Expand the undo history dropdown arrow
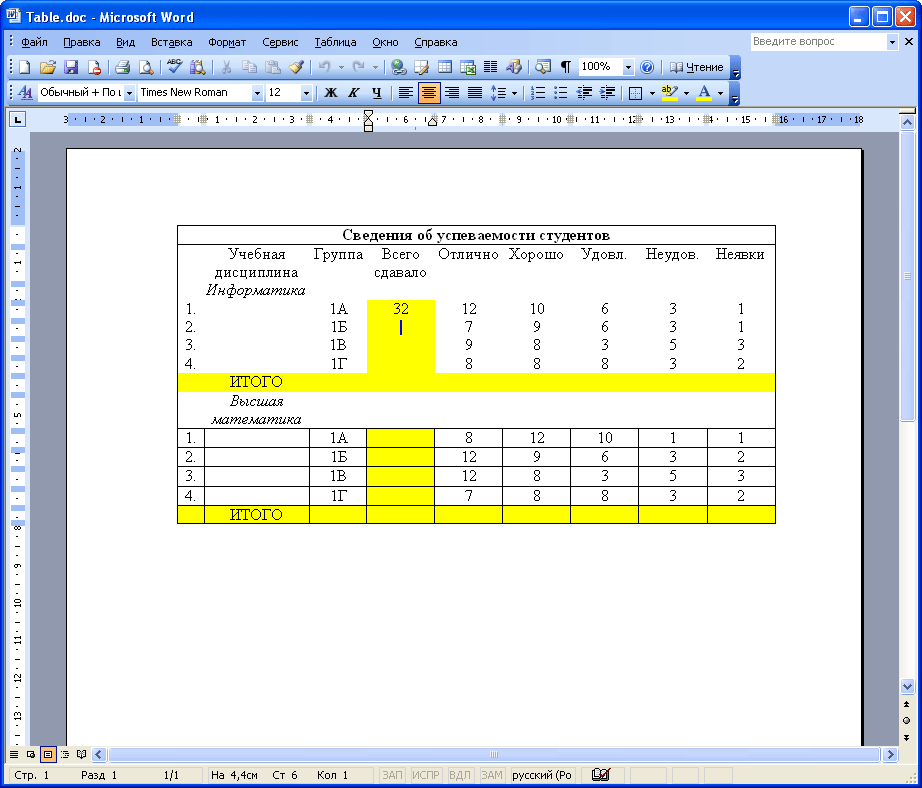 tap(341, 67)
